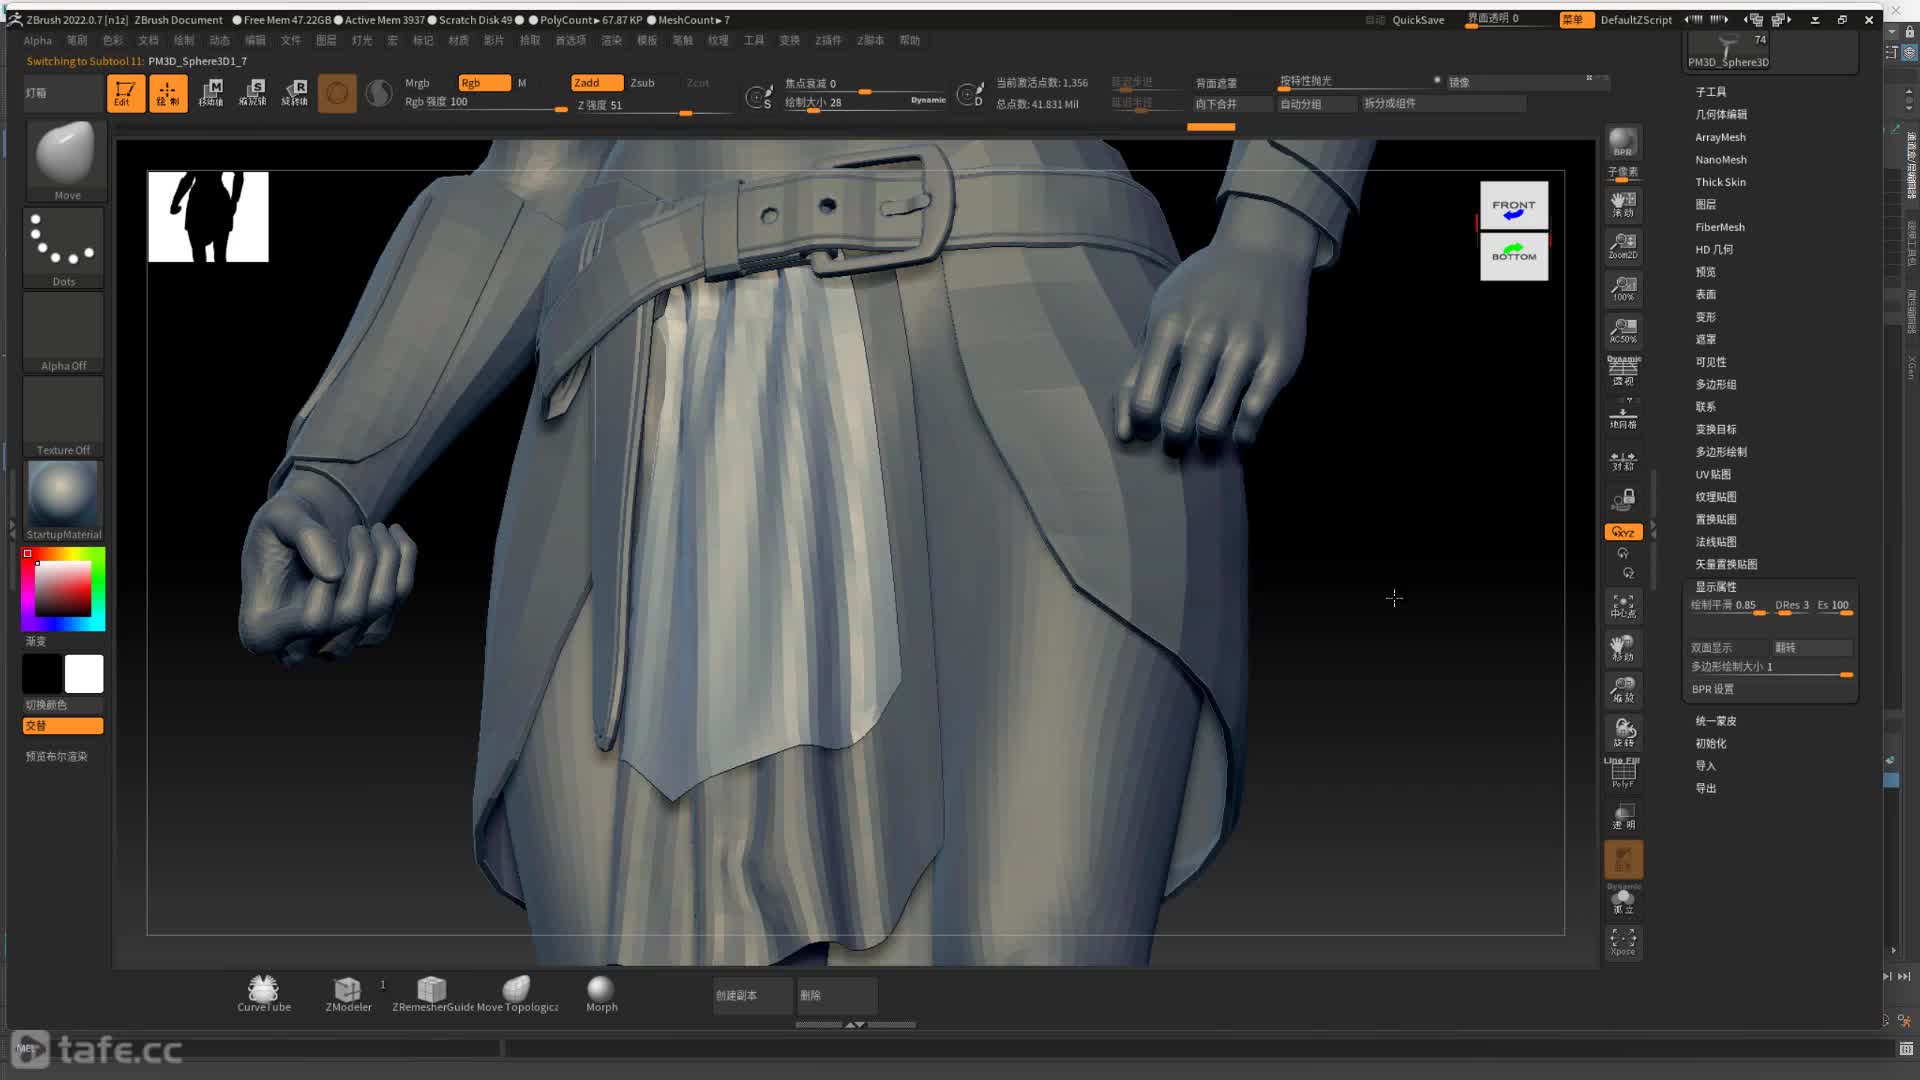Open the Texture Off selector
Image resolution: width=1920 pixels, height=1080 pixels.
[x=64, y=416]
